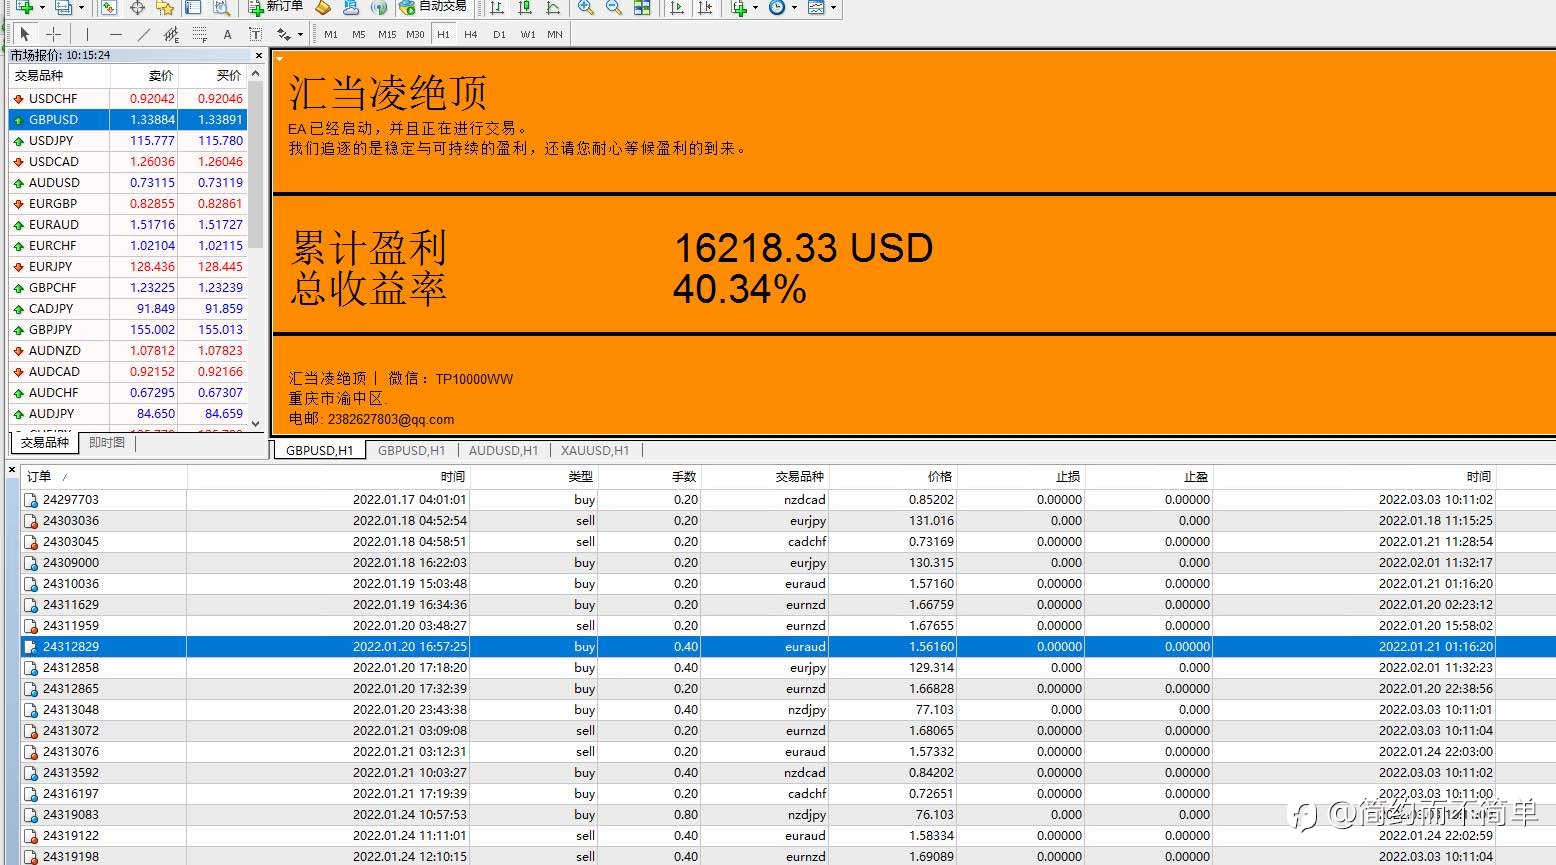Switch to the 即时图 tab

click(x=107, y=442)
